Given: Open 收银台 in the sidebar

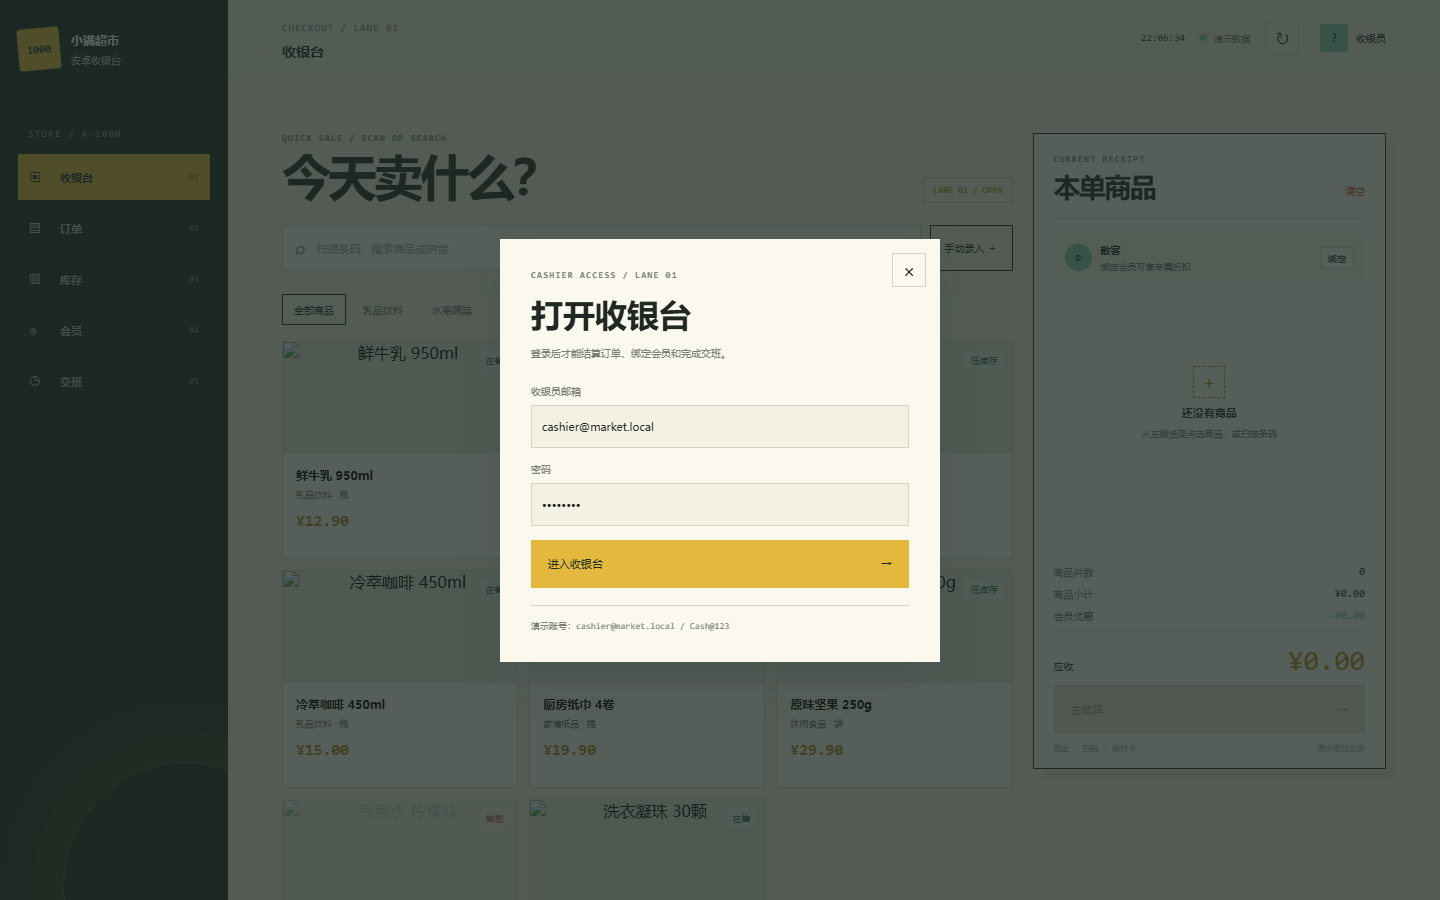Looking at the screenshot, I should (114, 177).
